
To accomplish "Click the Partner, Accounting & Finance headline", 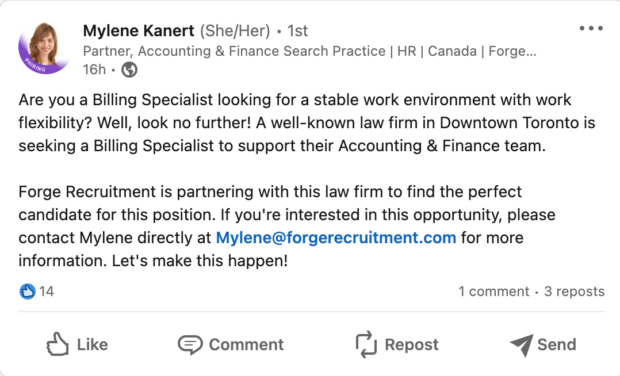I will point(310,51).
